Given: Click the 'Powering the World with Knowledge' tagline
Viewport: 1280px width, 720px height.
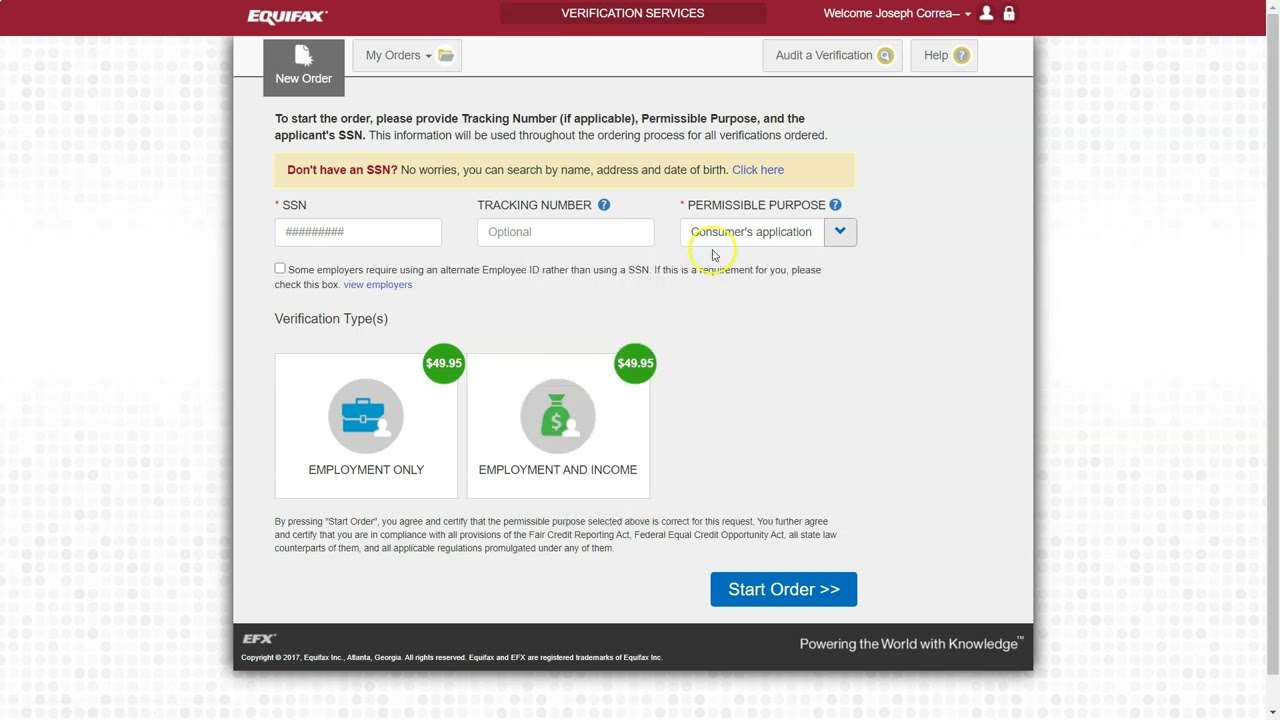Looking at the screenshot, I should coord(911,644).
